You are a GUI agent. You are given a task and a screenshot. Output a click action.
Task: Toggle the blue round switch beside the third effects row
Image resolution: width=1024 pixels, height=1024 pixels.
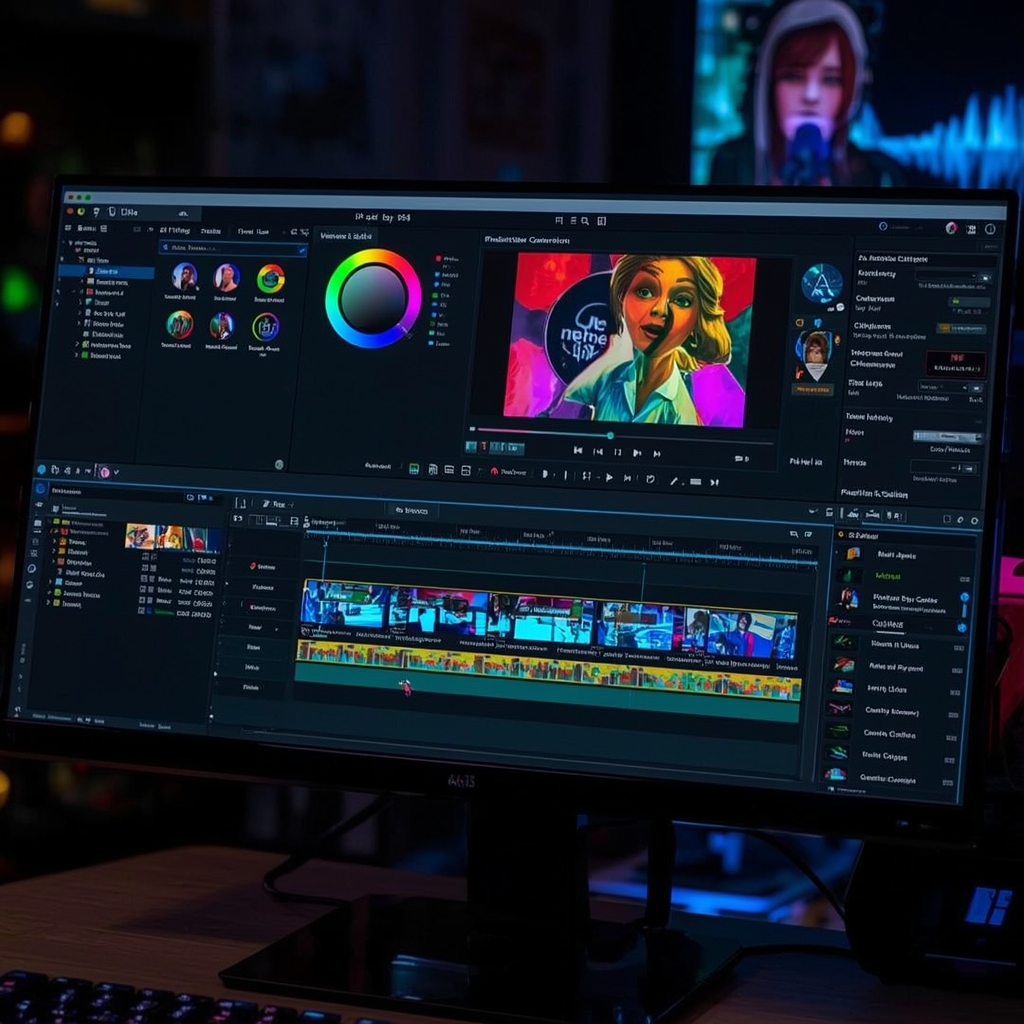(964, 597)
